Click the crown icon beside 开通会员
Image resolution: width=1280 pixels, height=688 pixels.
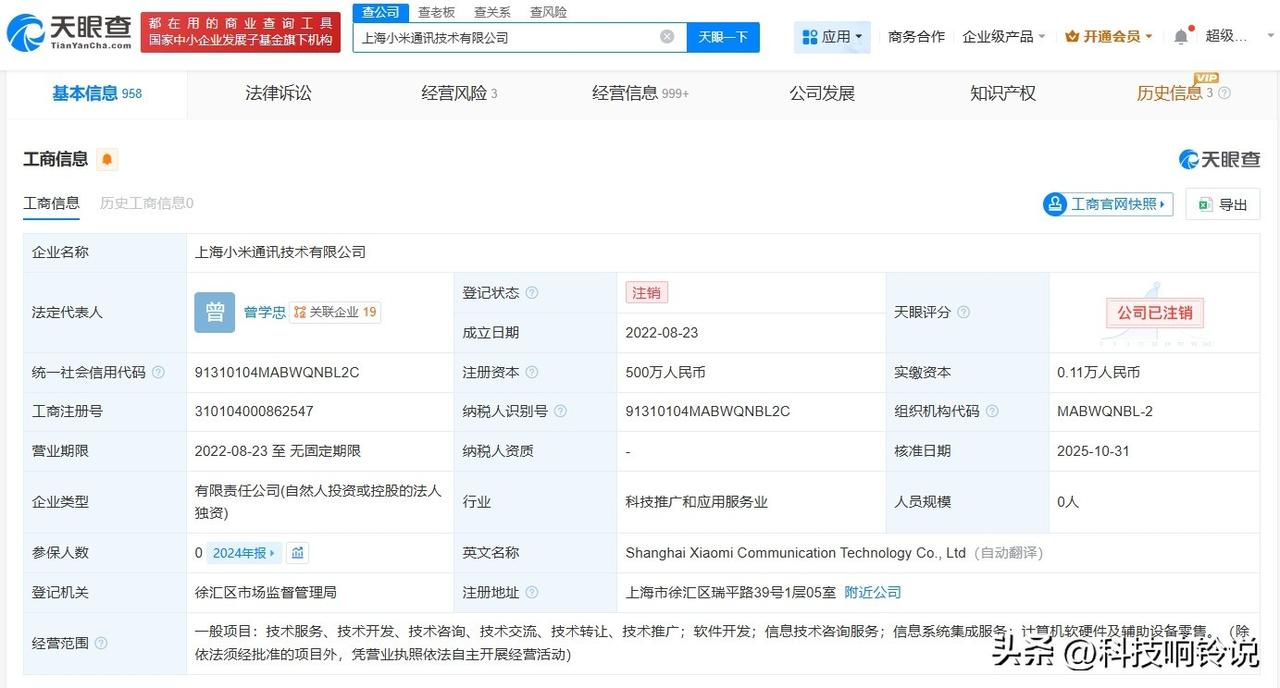coord(1072,36)
